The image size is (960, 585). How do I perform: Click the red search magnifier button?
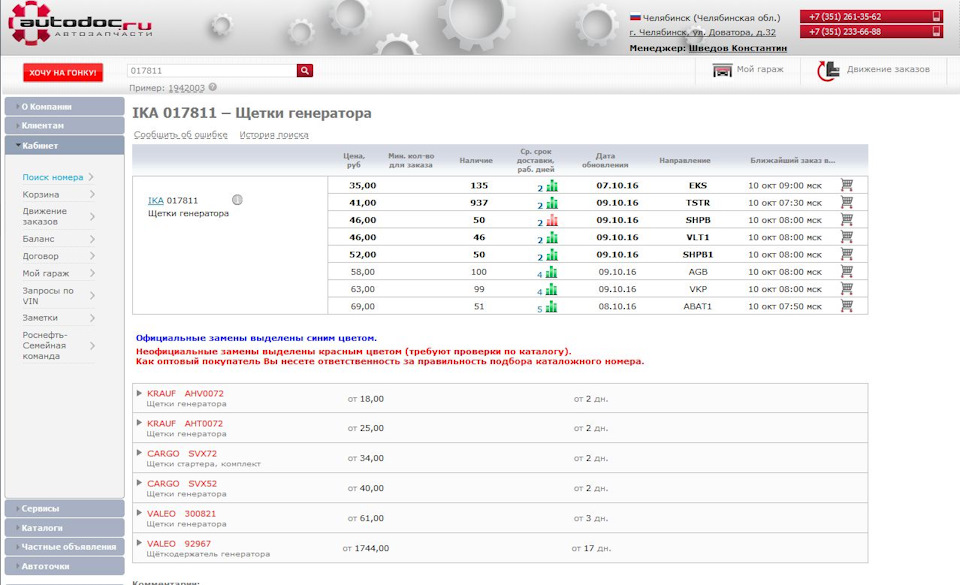tap(305, 71)
